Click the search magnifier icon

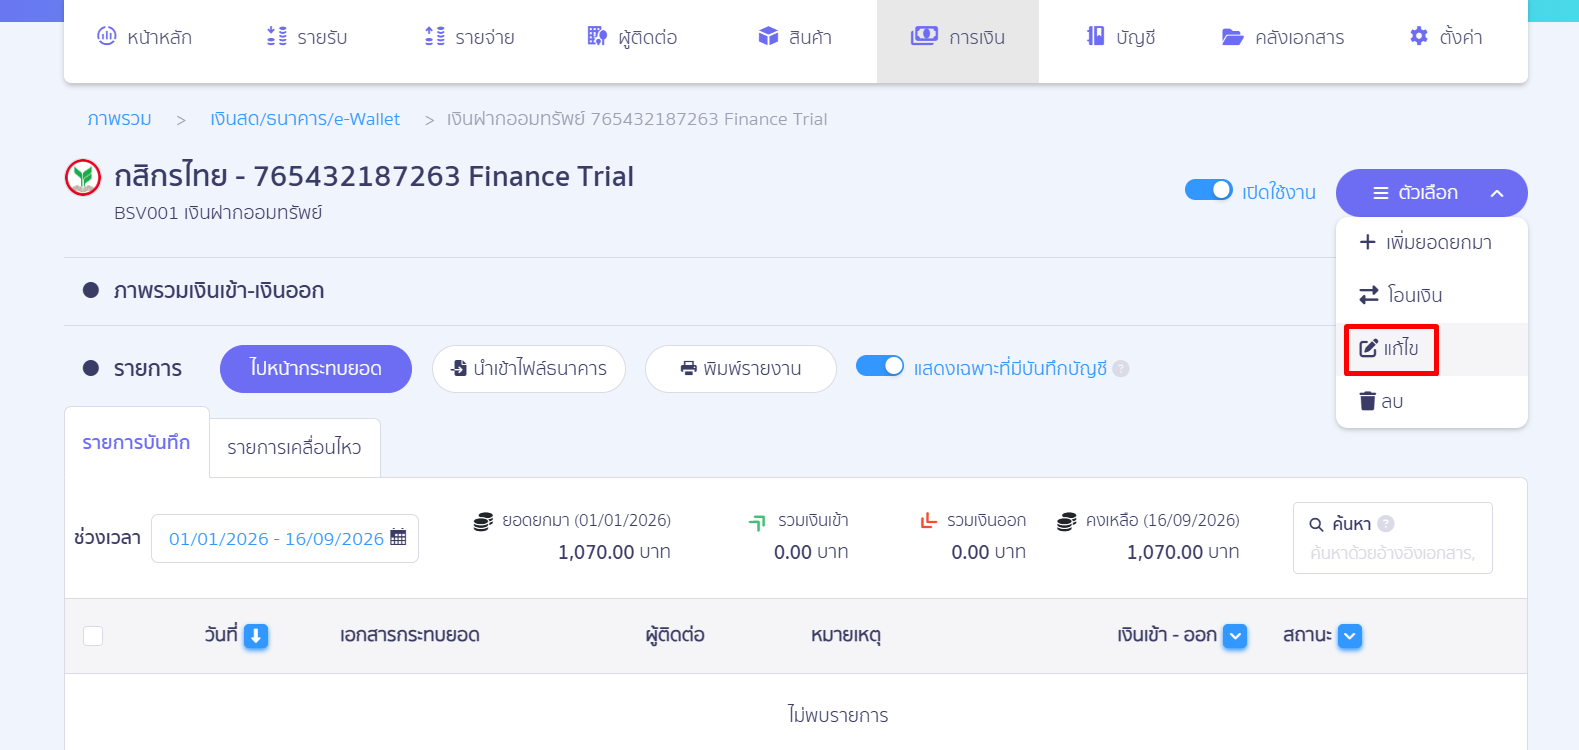(1316, 525)
